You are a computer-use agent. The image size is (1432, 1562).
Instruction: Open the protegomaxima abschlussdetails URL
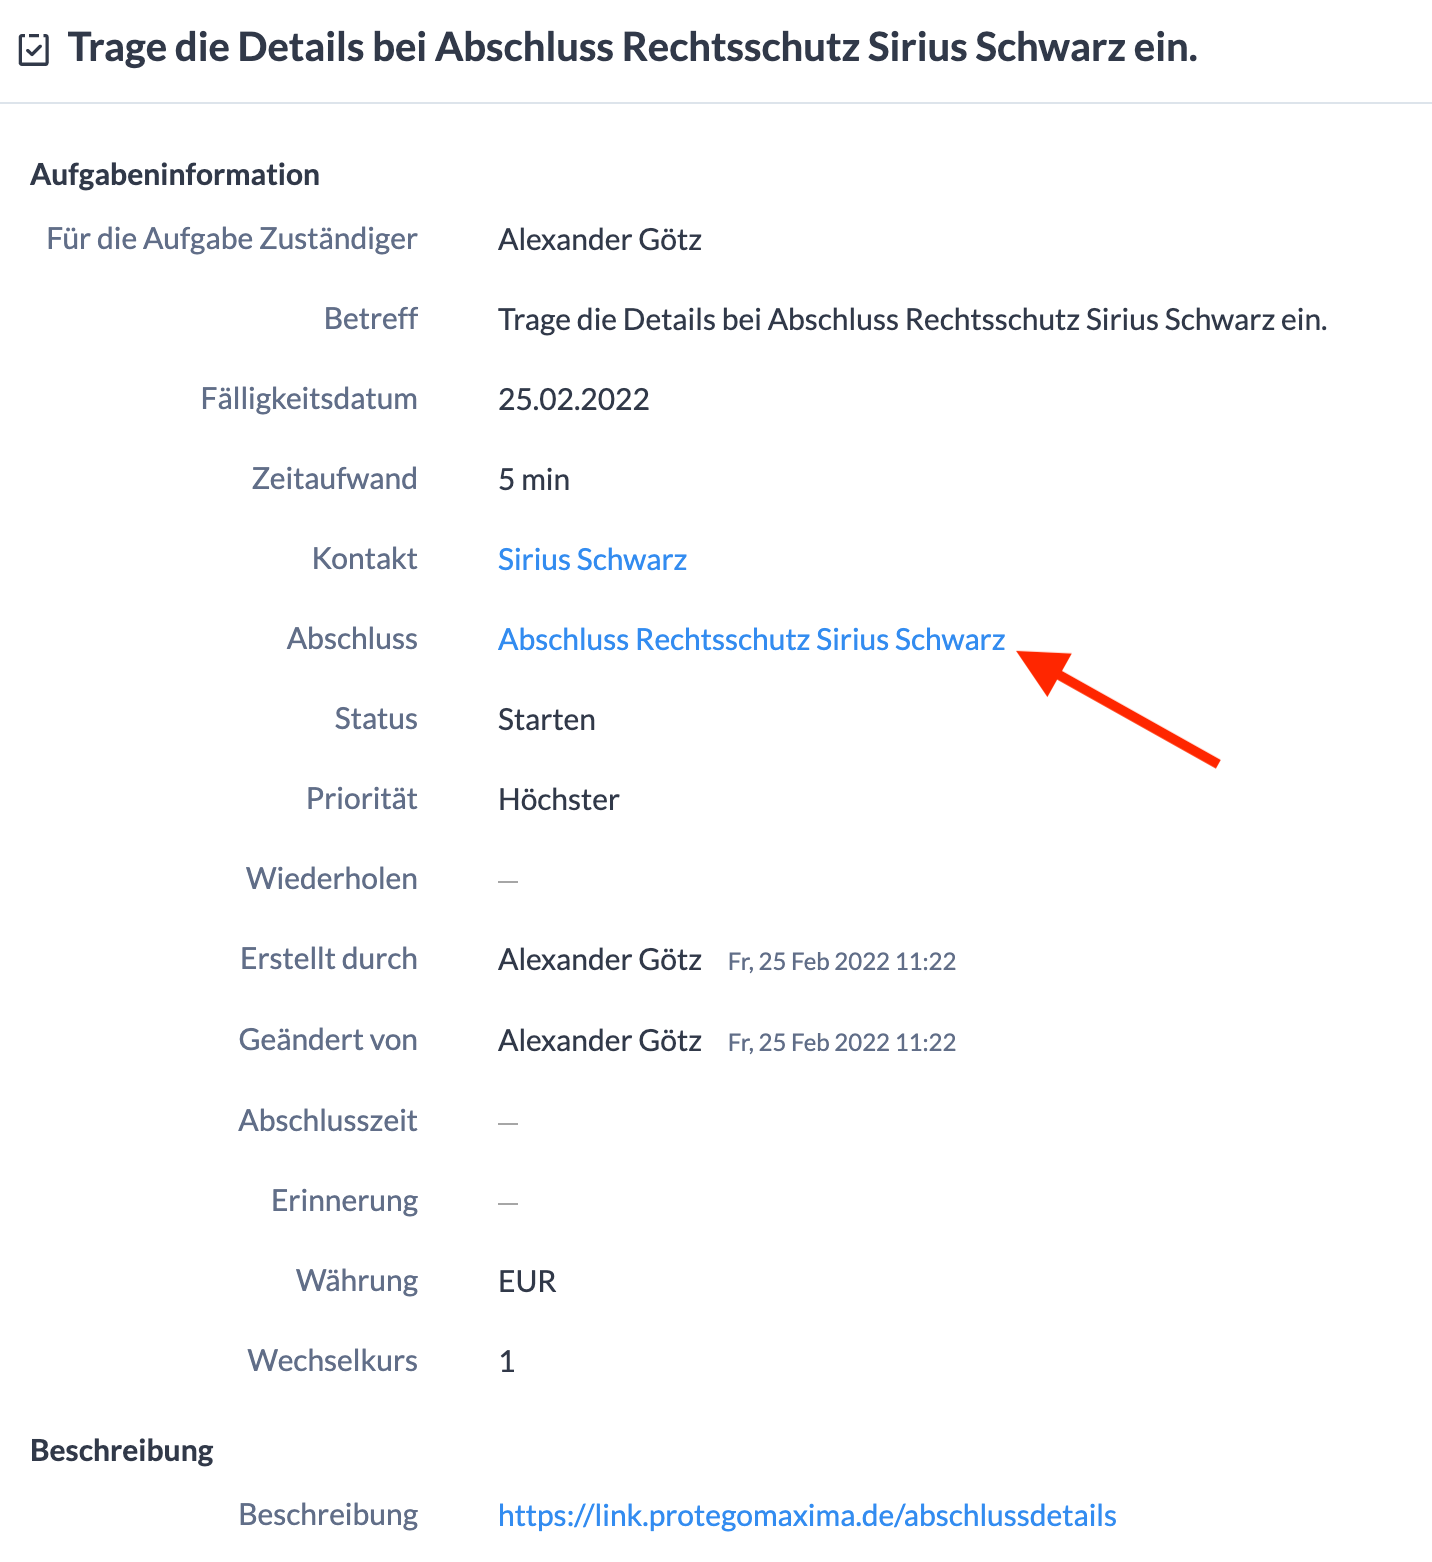(x=807, y=1515)
